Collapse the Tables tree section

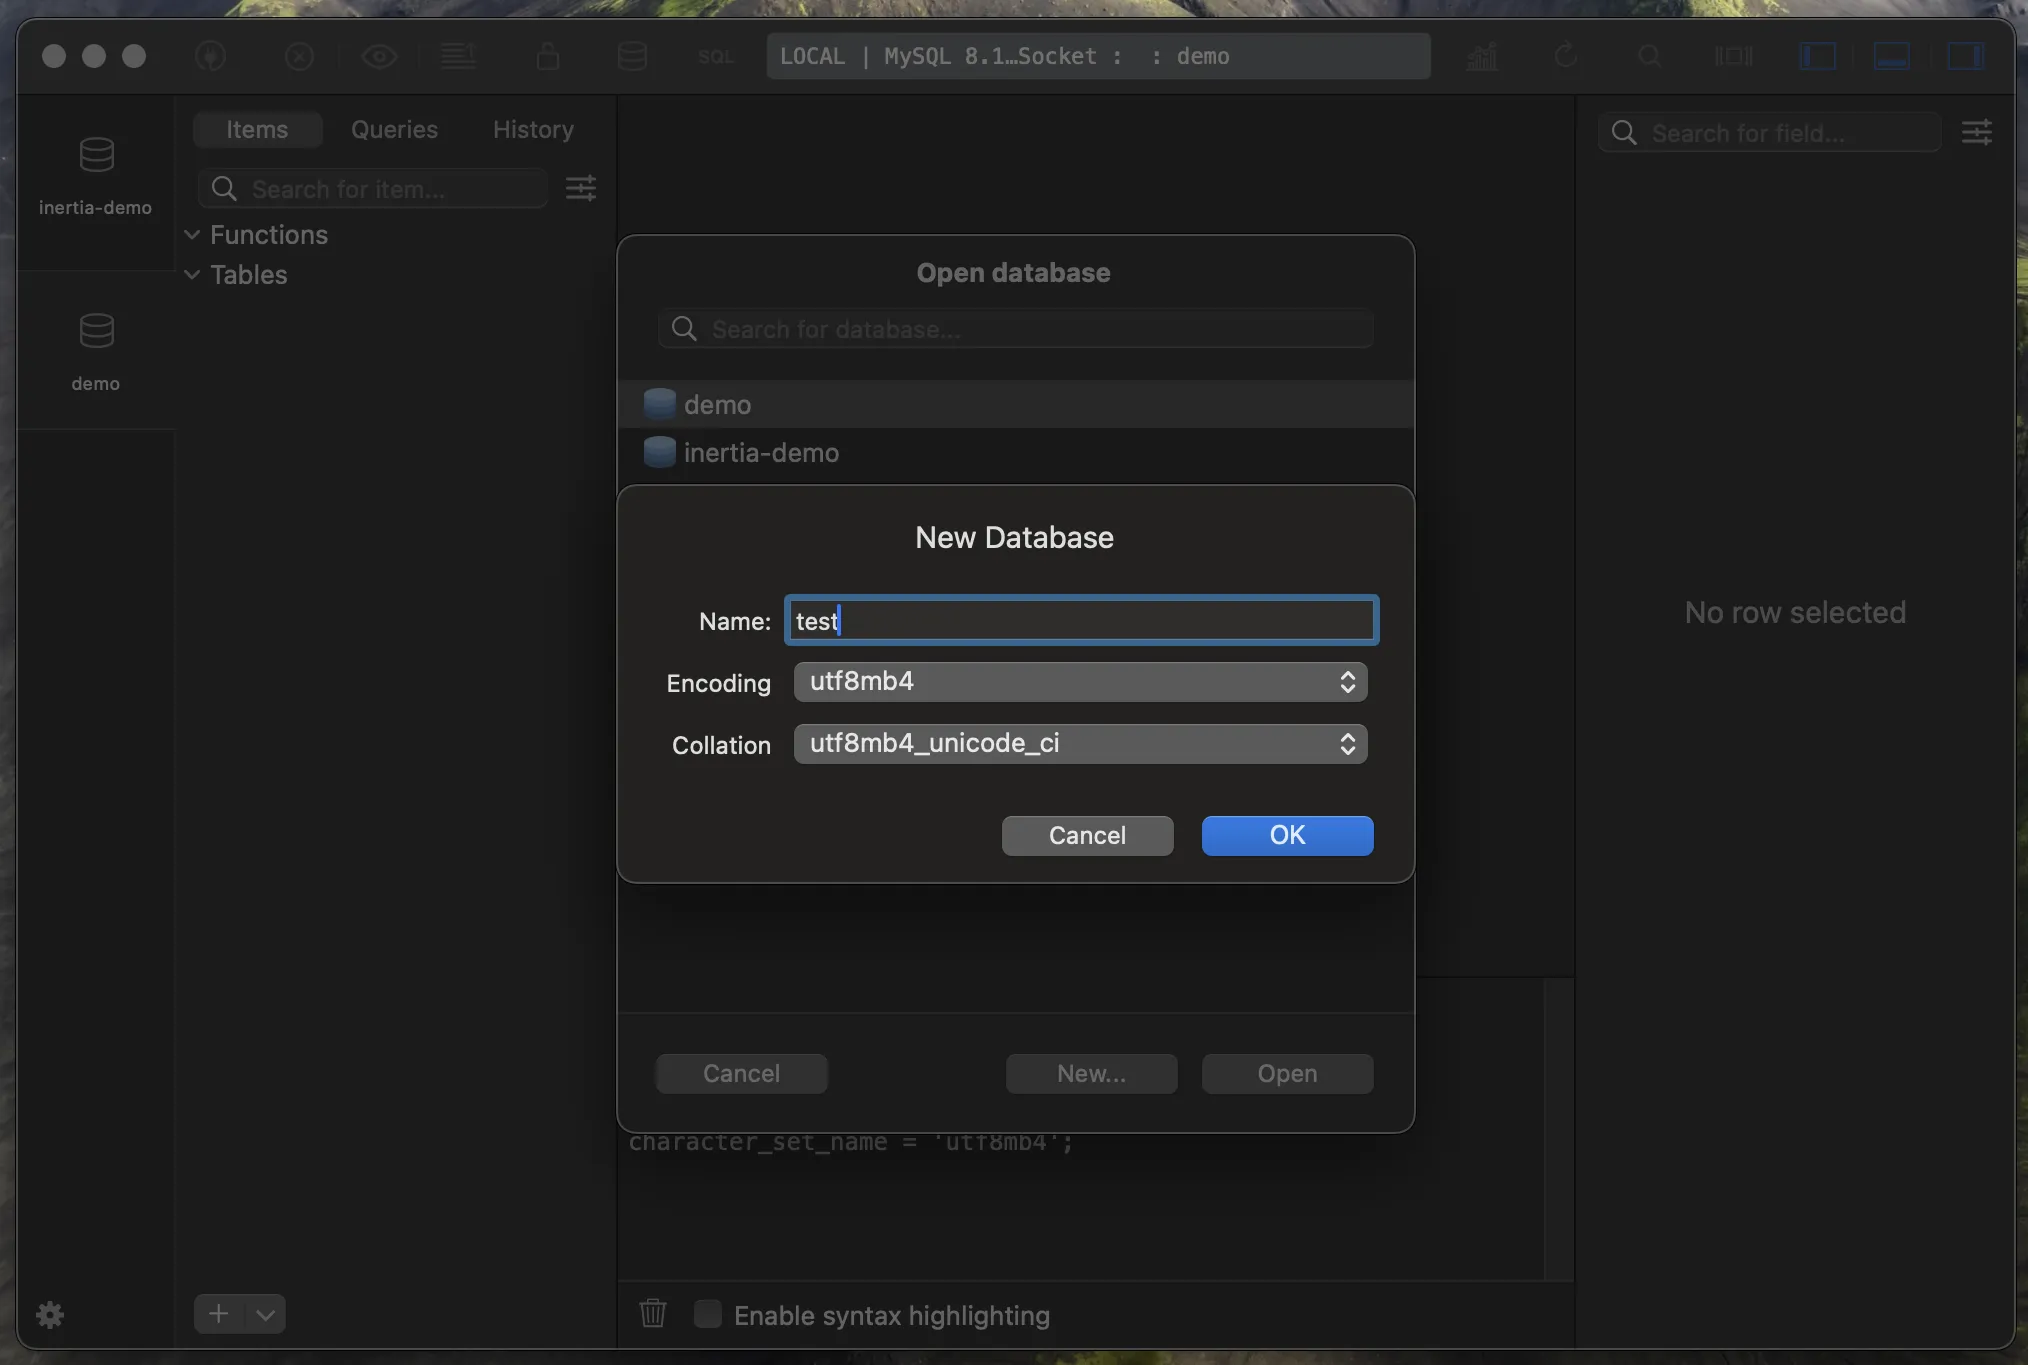click(192, 275)
